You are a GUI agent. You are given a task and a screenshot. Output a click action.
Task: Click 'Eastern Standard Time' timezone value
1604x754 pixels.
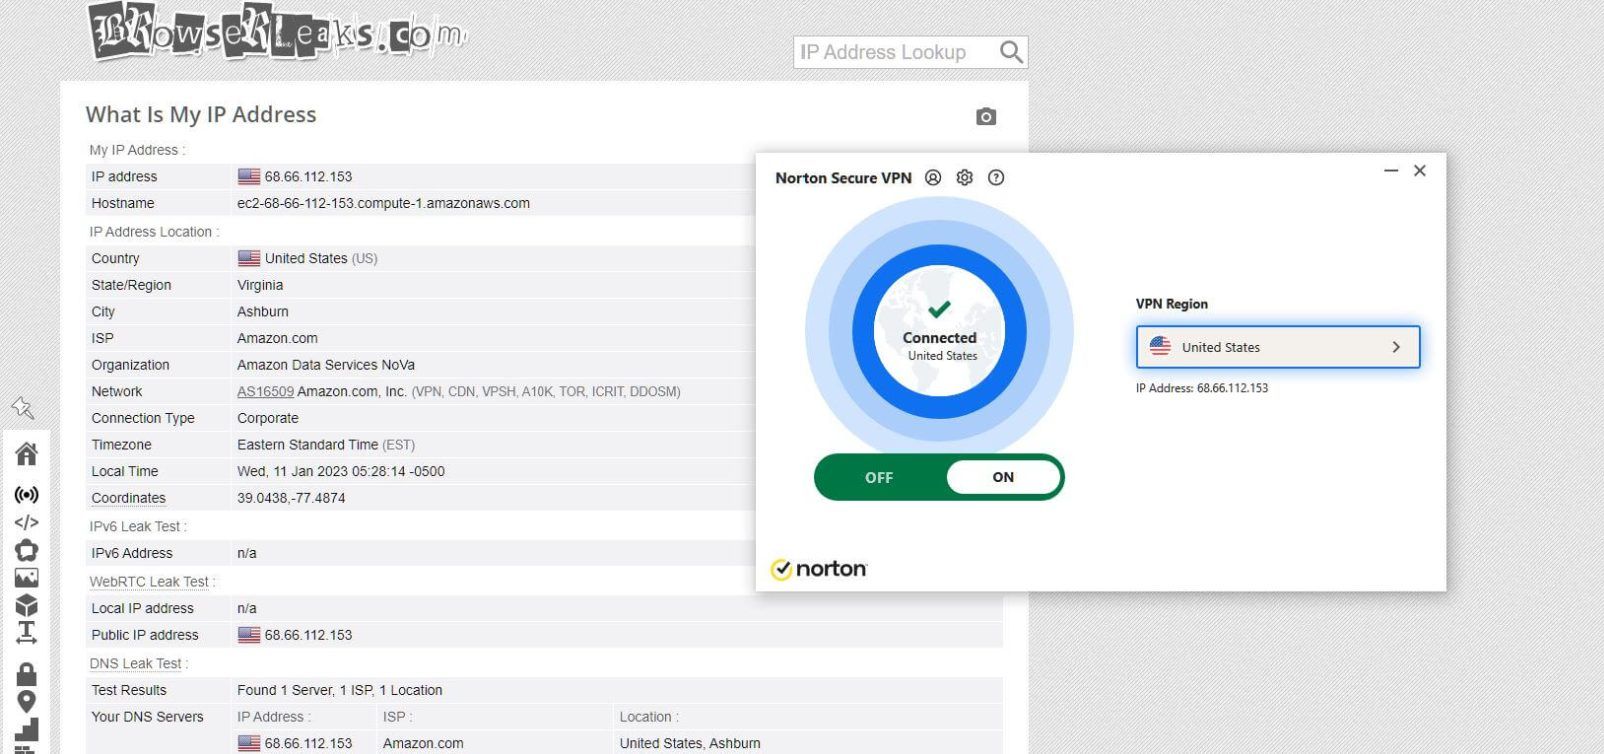coord(307,445)
